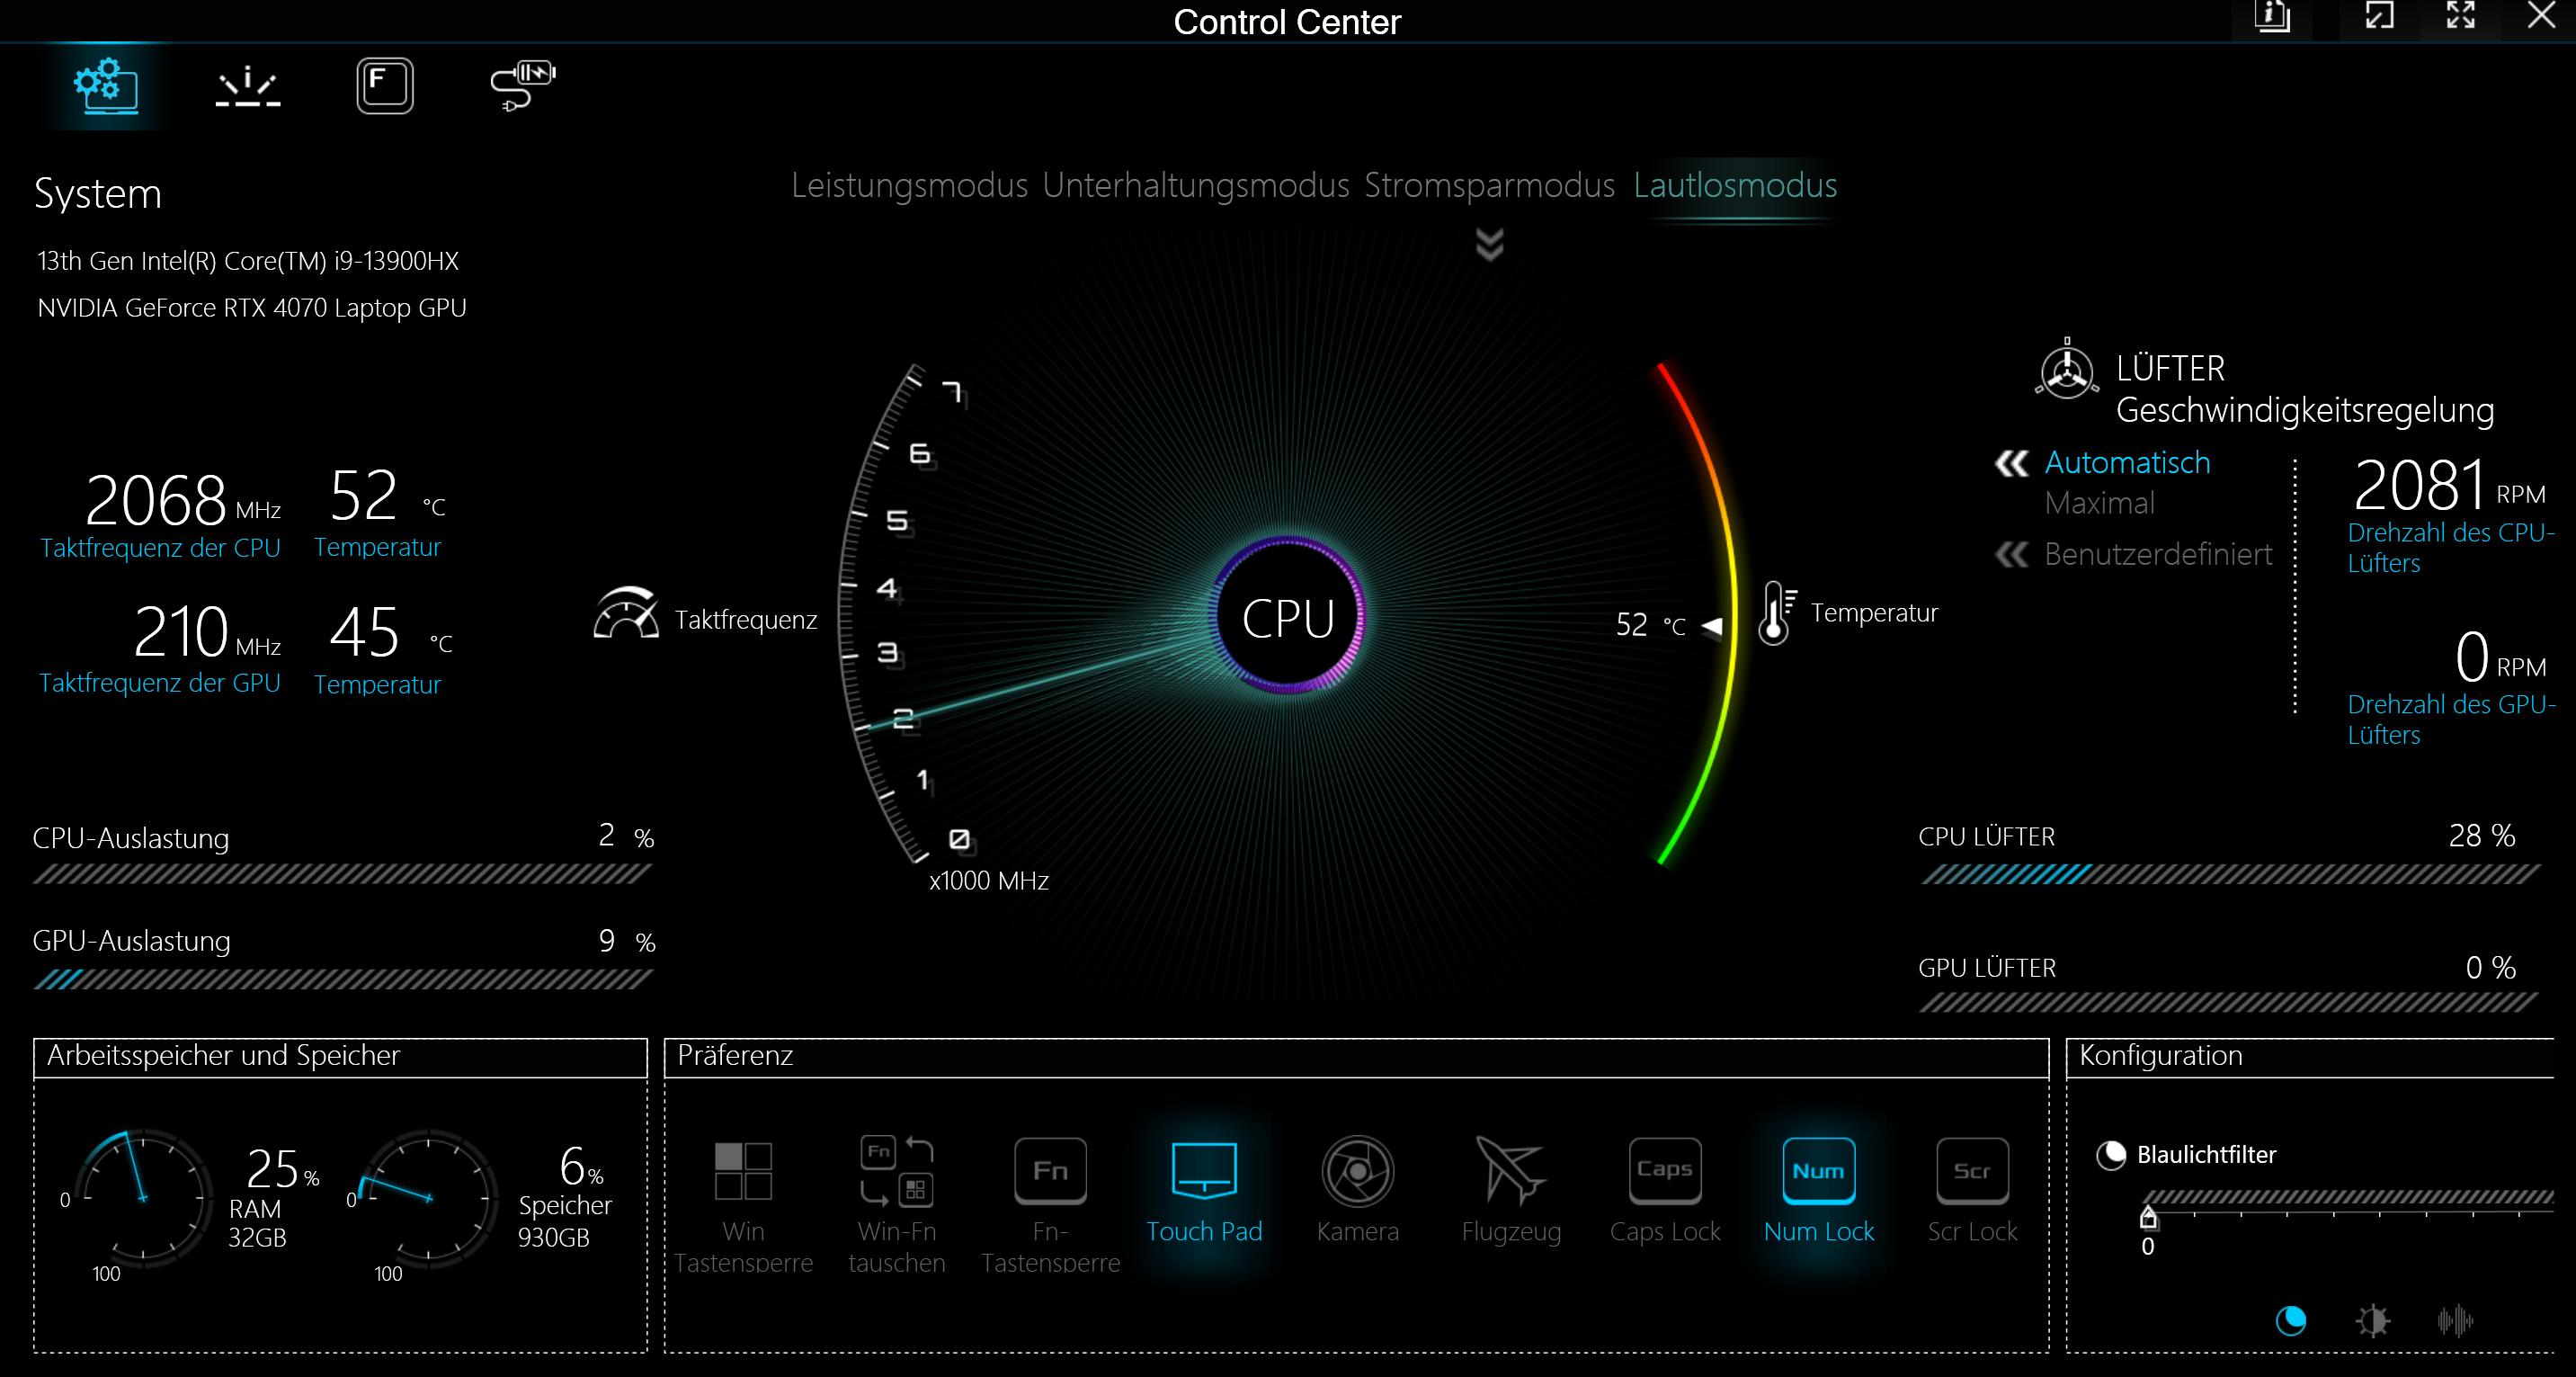
Task: Open the keyboard LED lighting page icon
Action: 247,86
